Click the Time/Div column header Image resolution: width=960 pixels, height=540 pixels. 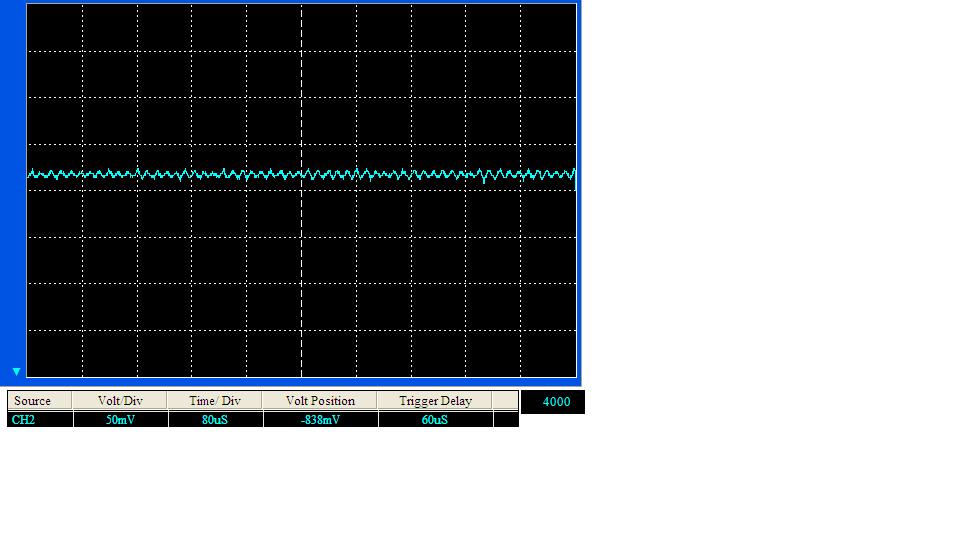click(215, 400)
